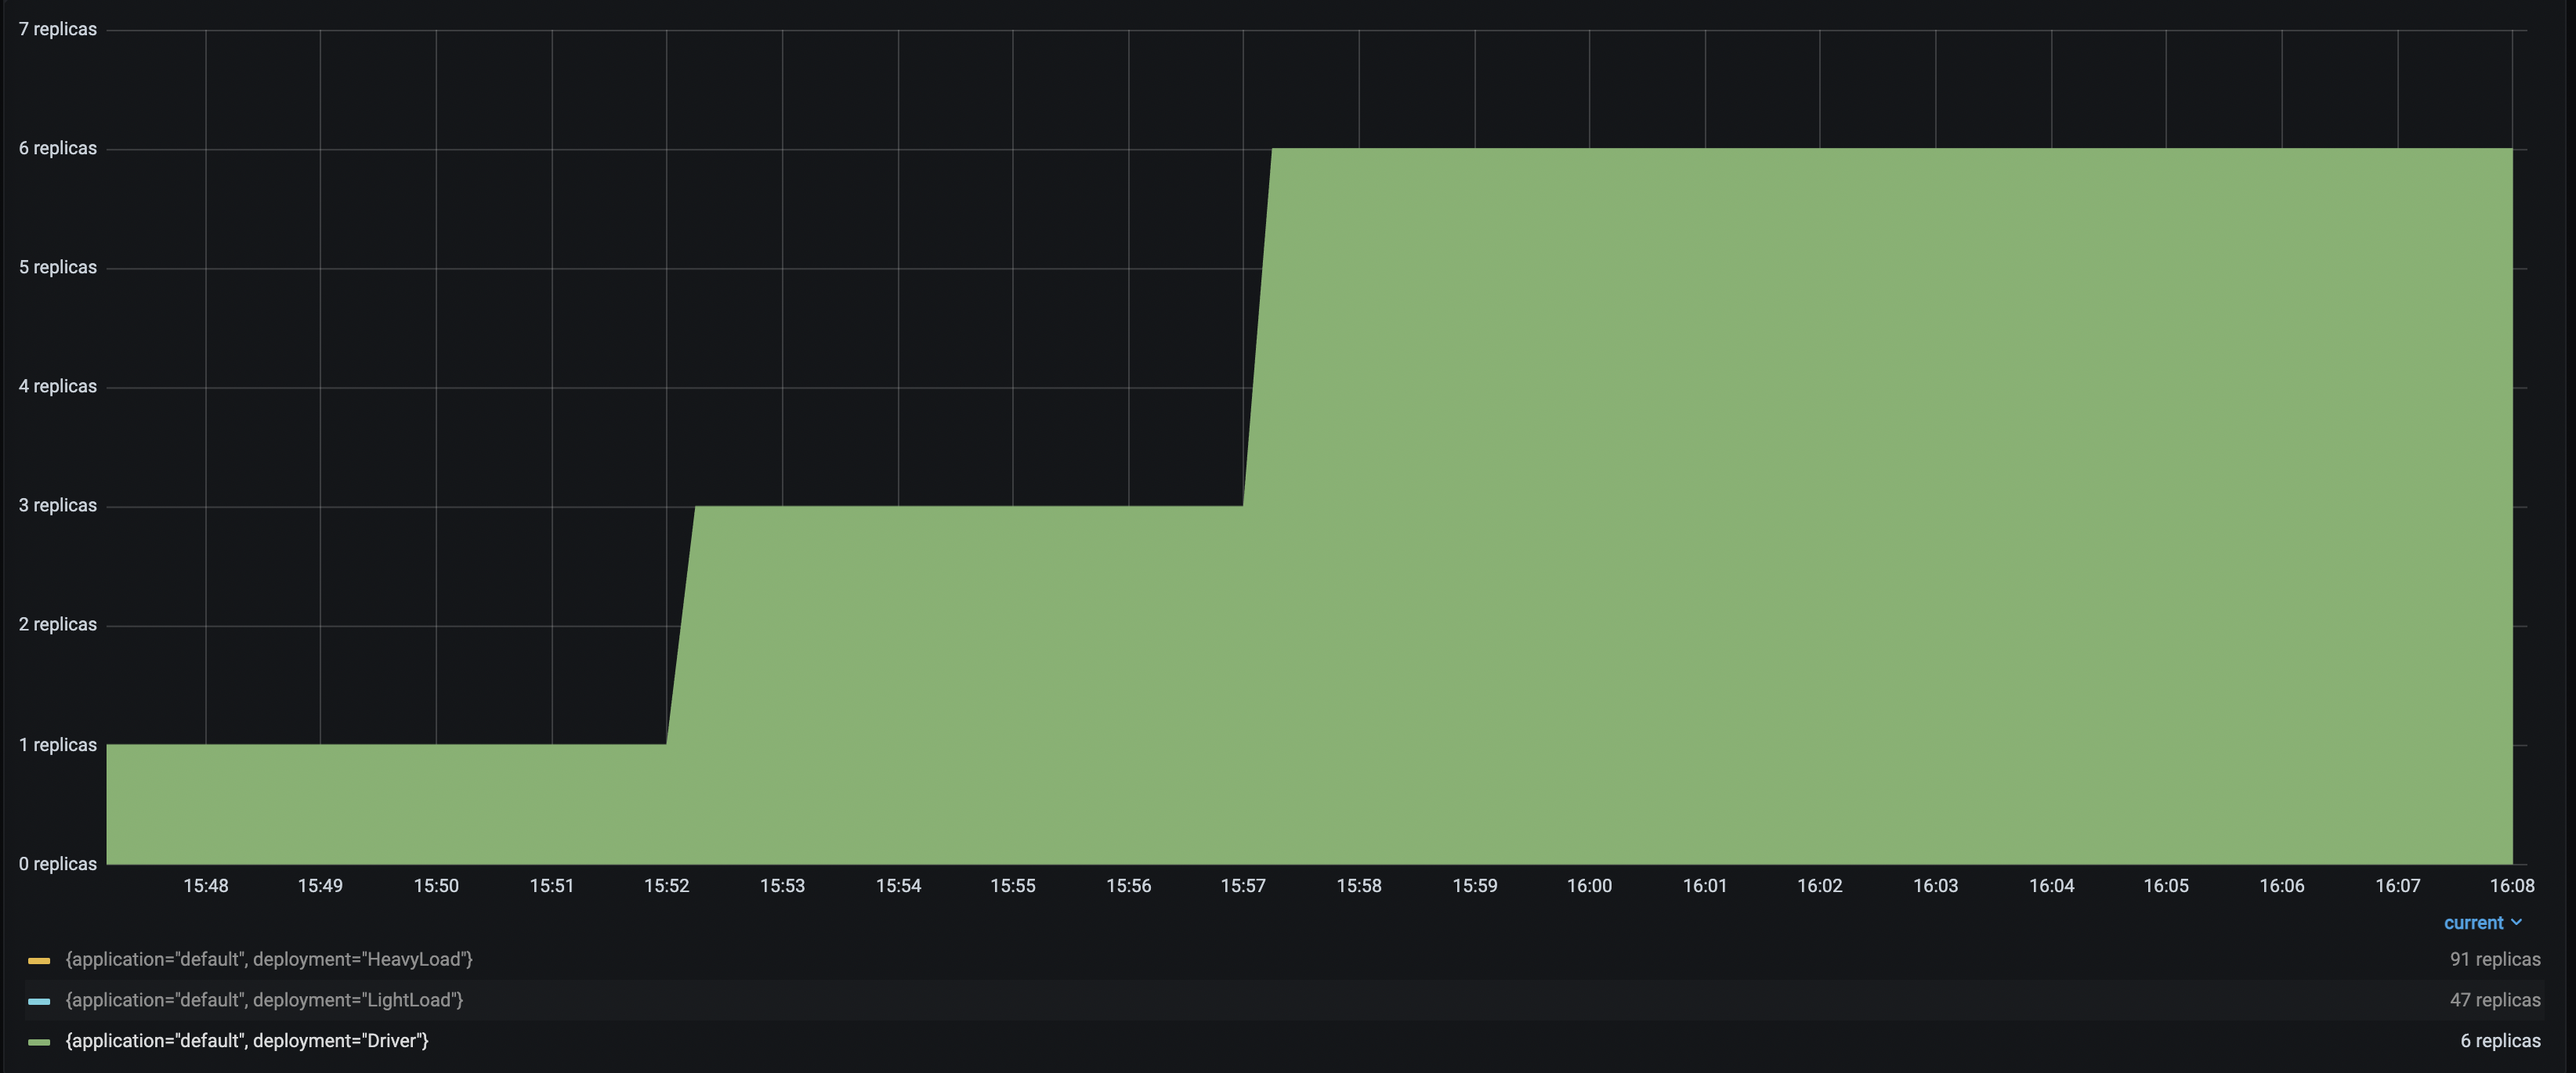
Task: Click the 3 replicas y-axis label
Action: pos(58,505)
